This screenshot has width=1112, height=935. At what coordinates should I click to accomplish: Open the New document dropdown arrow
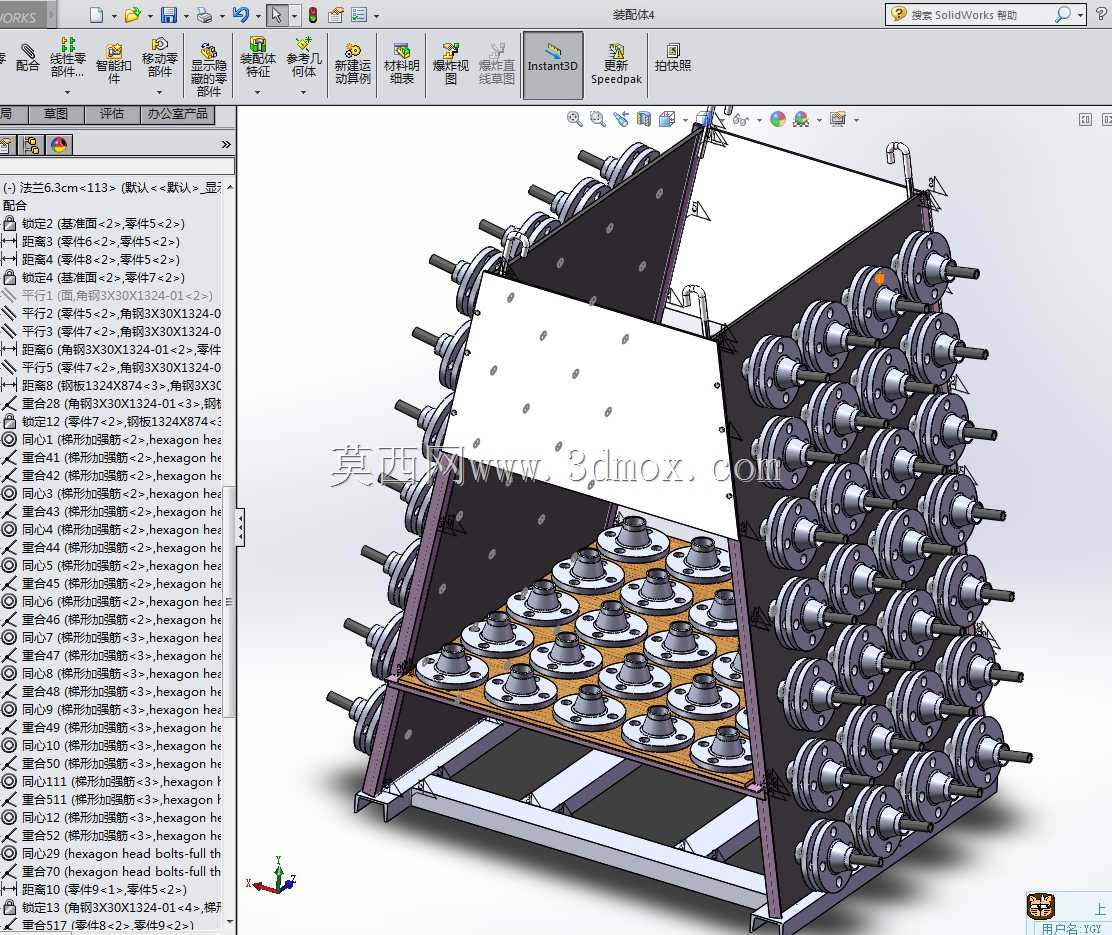(x=114, y=16)
